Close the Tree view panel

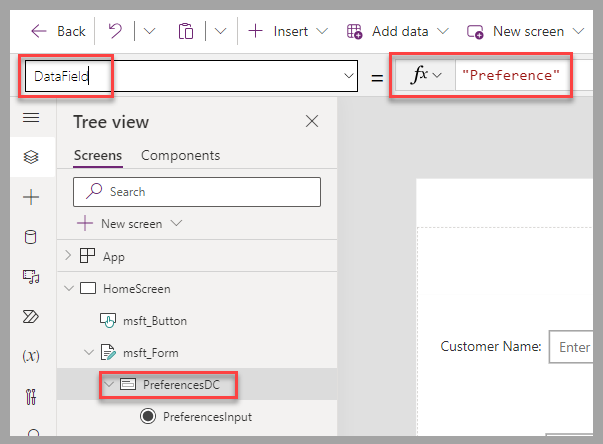312,121
